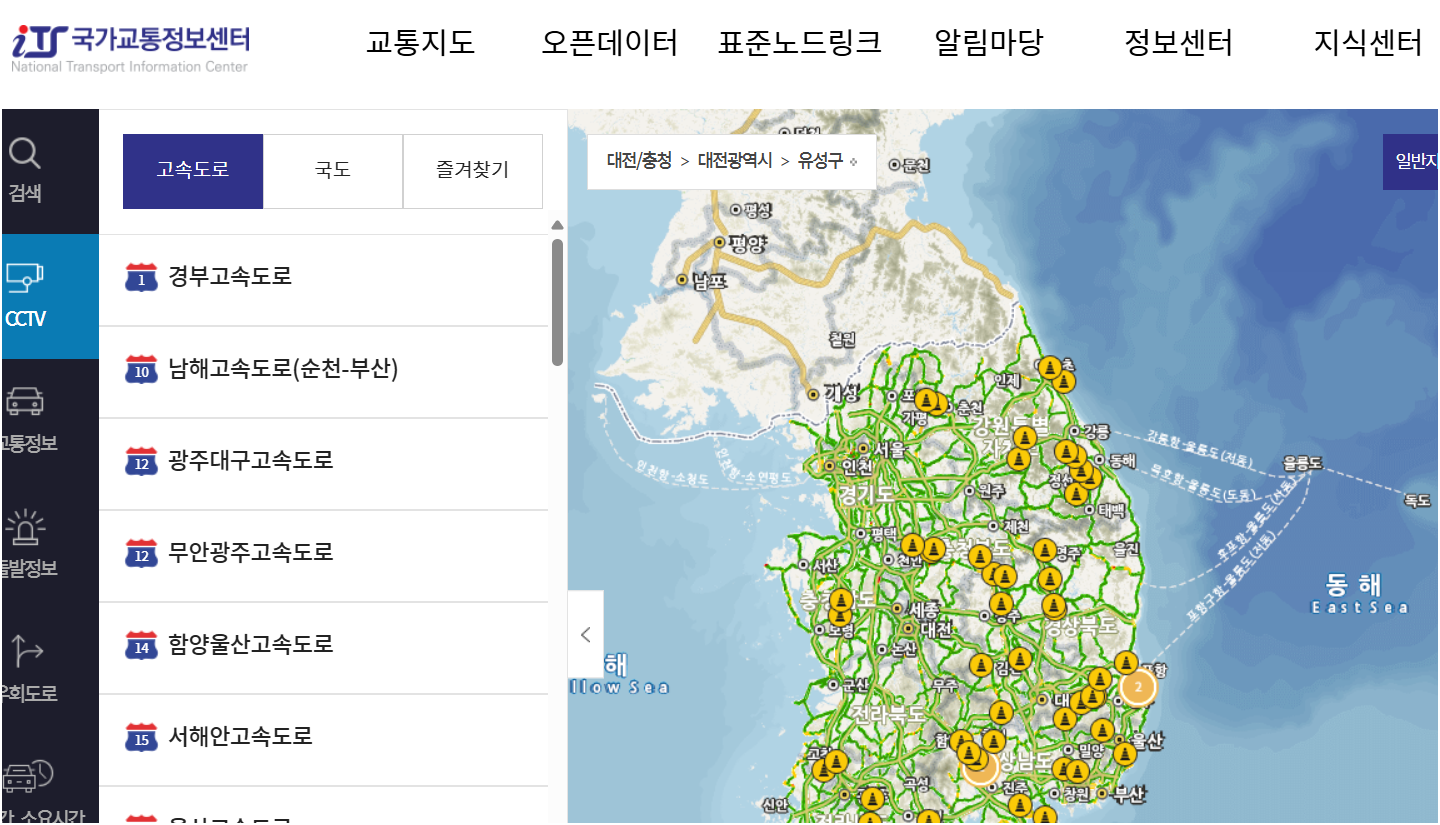Click the cone marker above the 상주 label
This screenshot has height=825, width=1440.
[x=1001, y=603]
